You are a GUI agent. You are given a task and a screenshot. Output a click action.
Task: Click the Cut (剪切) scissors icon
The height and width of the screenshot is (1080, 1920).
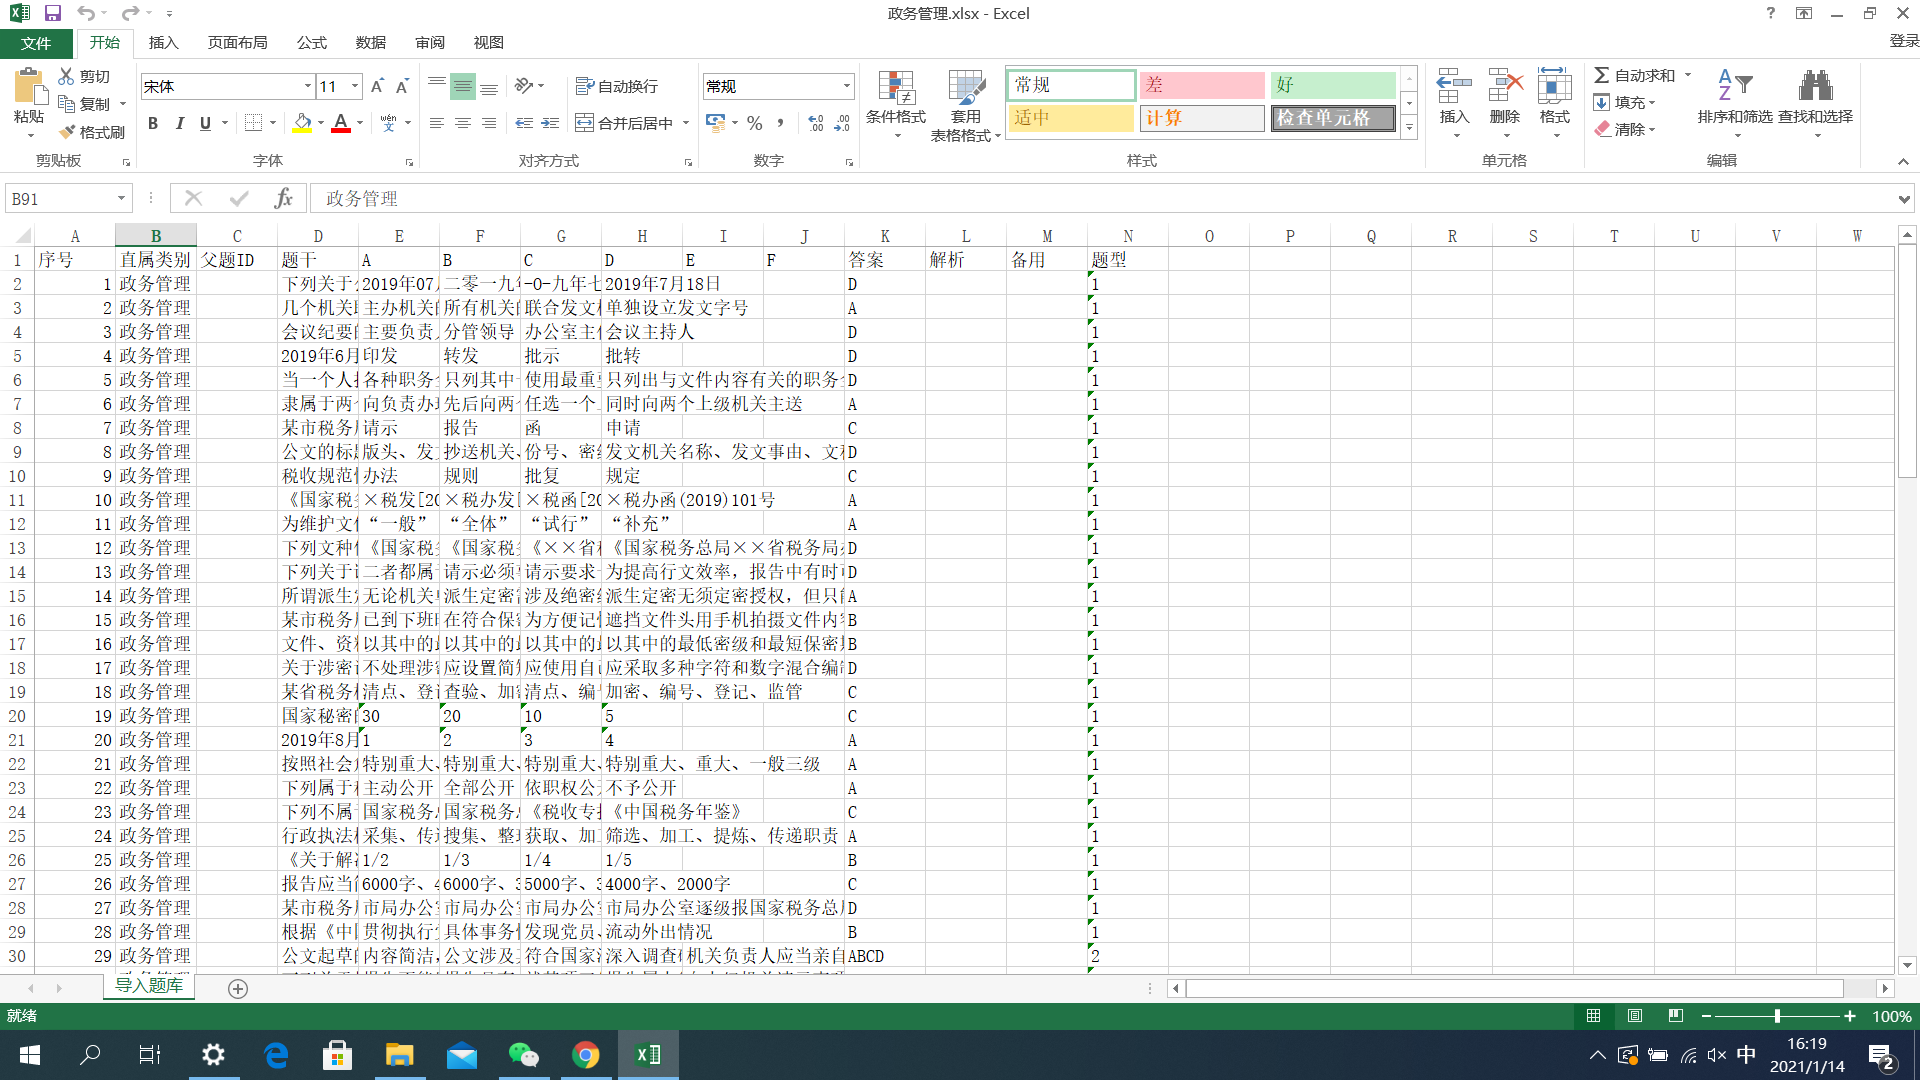(66, 76)
